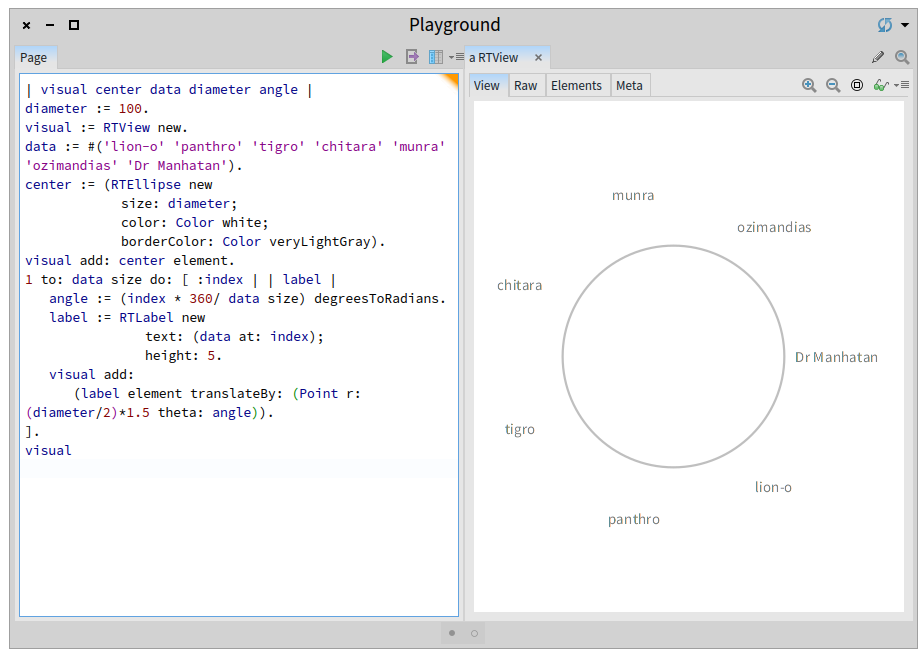This screenshot has height=657, width=923.
Task: Expand the View toolbar menu next to glasses
Action: point(901,85)
